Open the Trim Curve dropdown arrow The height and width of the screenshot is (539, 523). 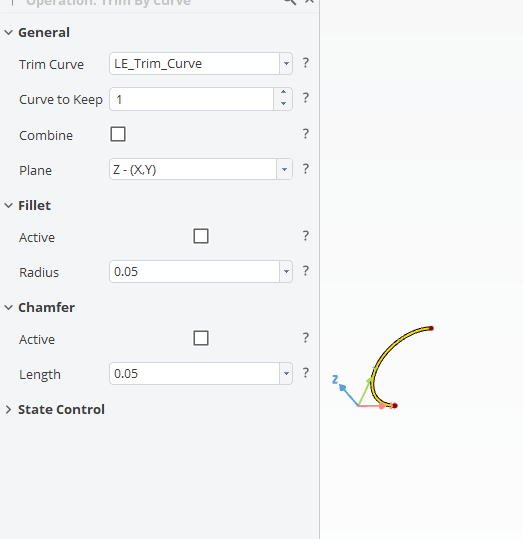coord(286,64)
